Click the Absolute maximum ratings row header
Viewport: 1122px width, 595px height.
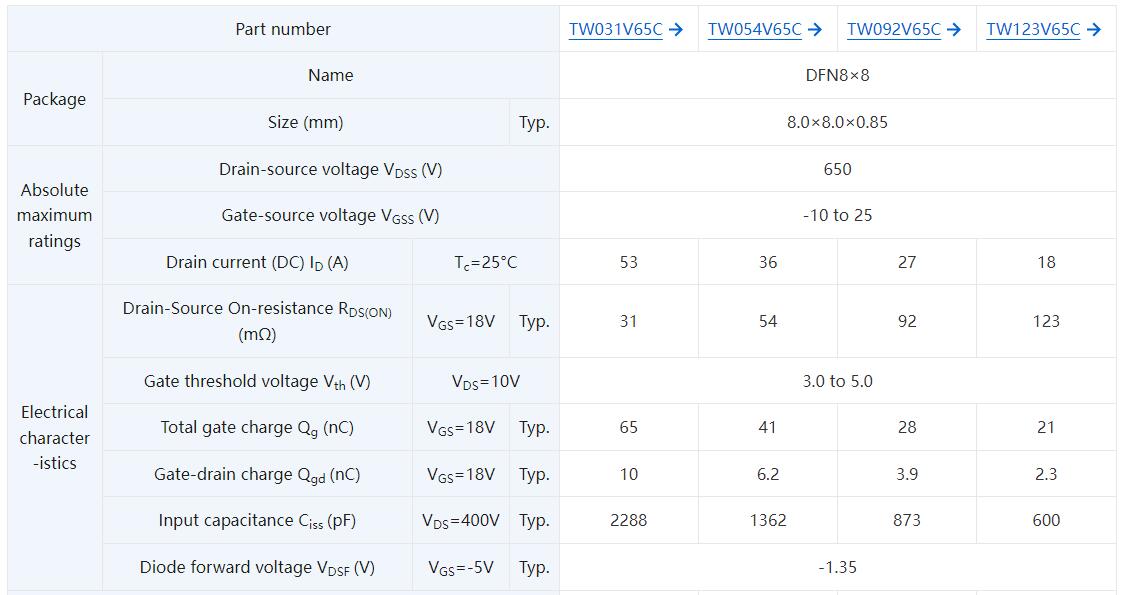click(54, 215)
